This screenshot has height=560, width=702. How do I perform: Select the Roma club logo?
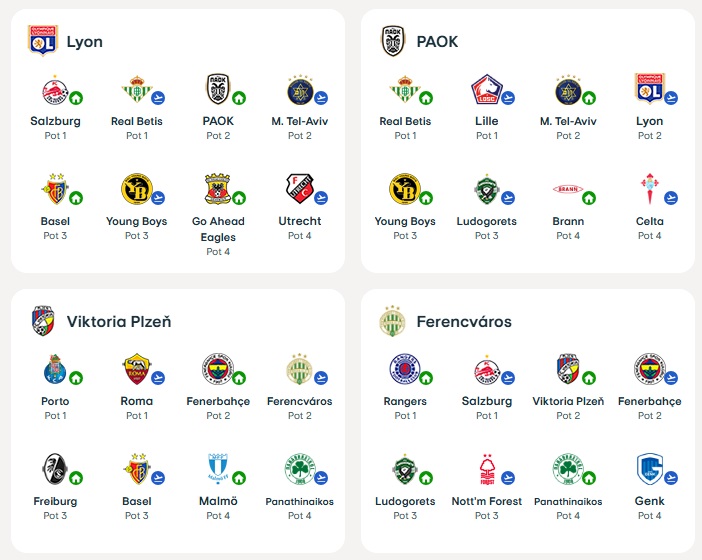point(136,369)
